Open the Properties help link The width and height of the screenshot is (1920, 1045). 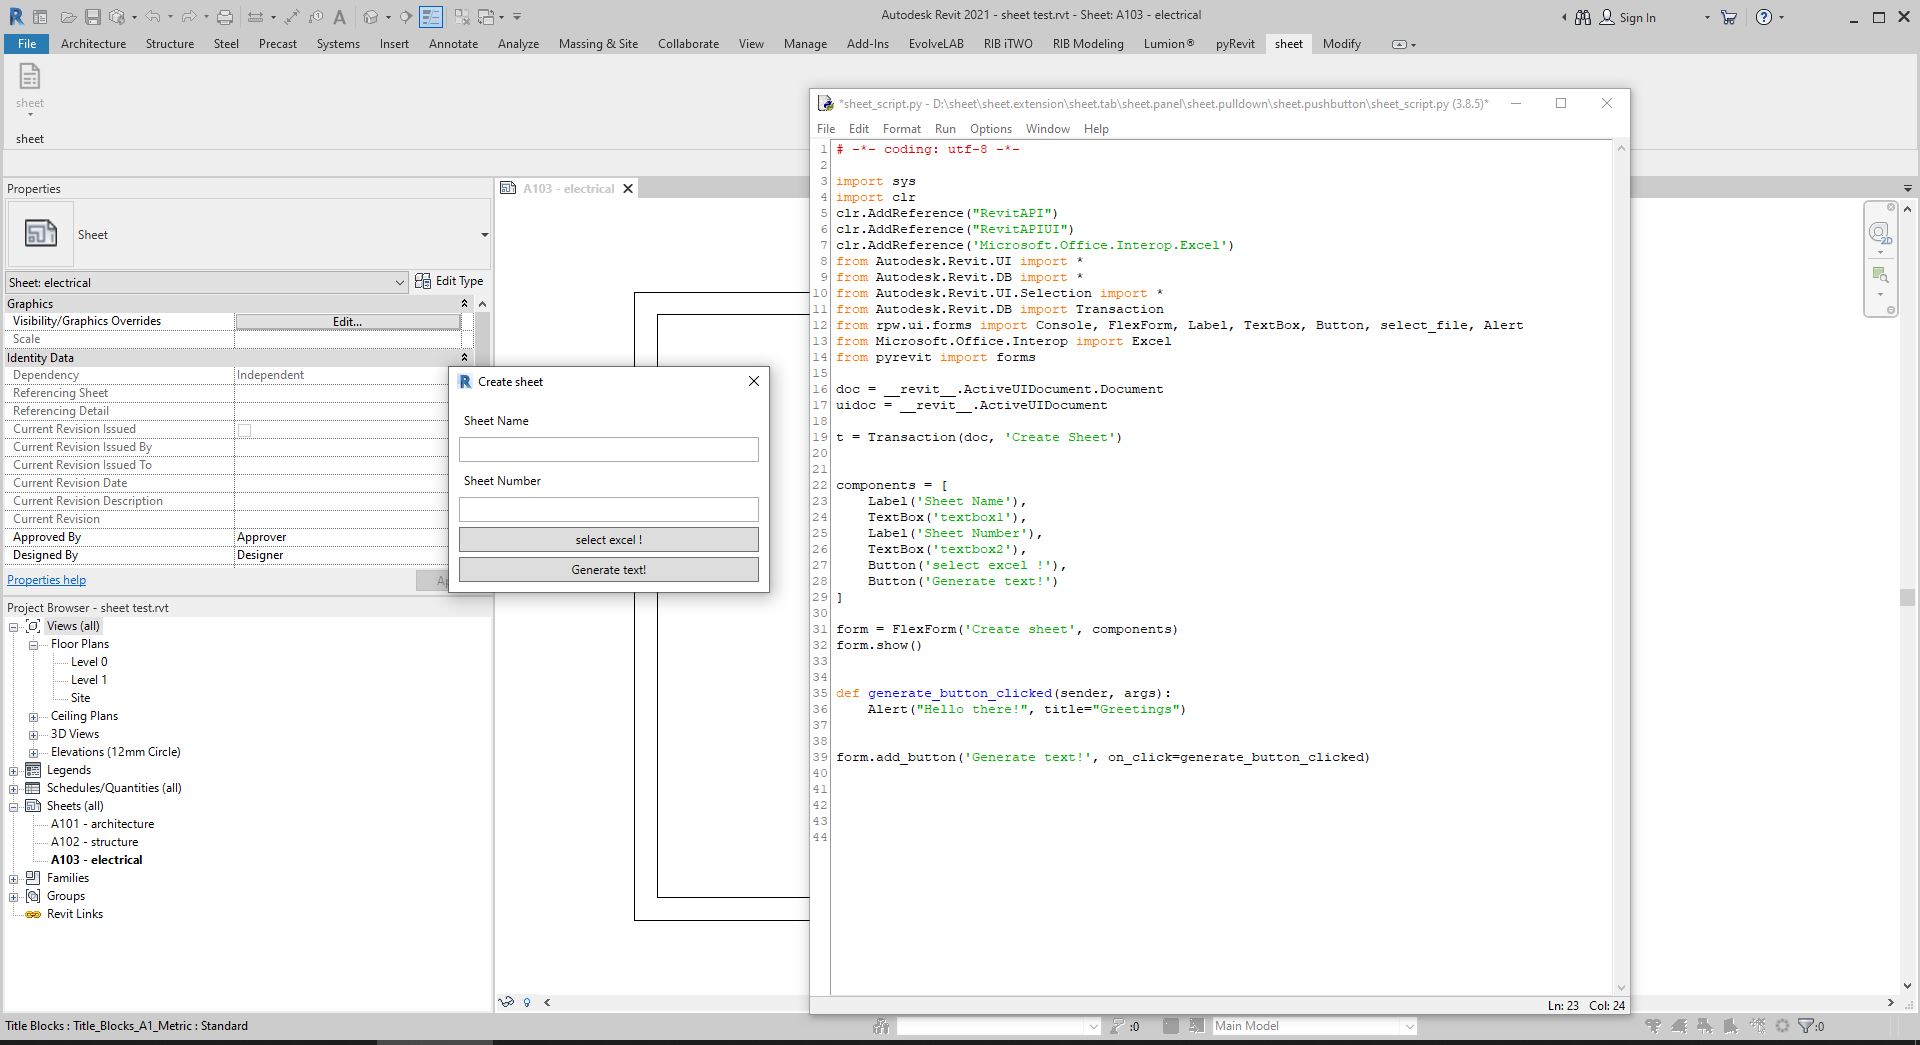pyautogui.click(x=46, y=580)
